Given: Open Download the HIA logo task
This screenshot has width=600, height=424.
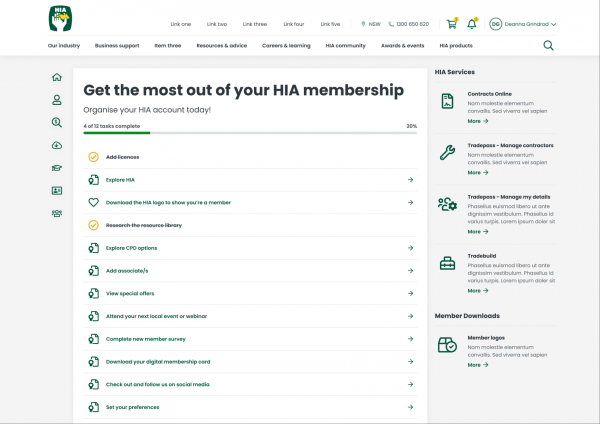Looking at the screenshot, I should point(250,202).
